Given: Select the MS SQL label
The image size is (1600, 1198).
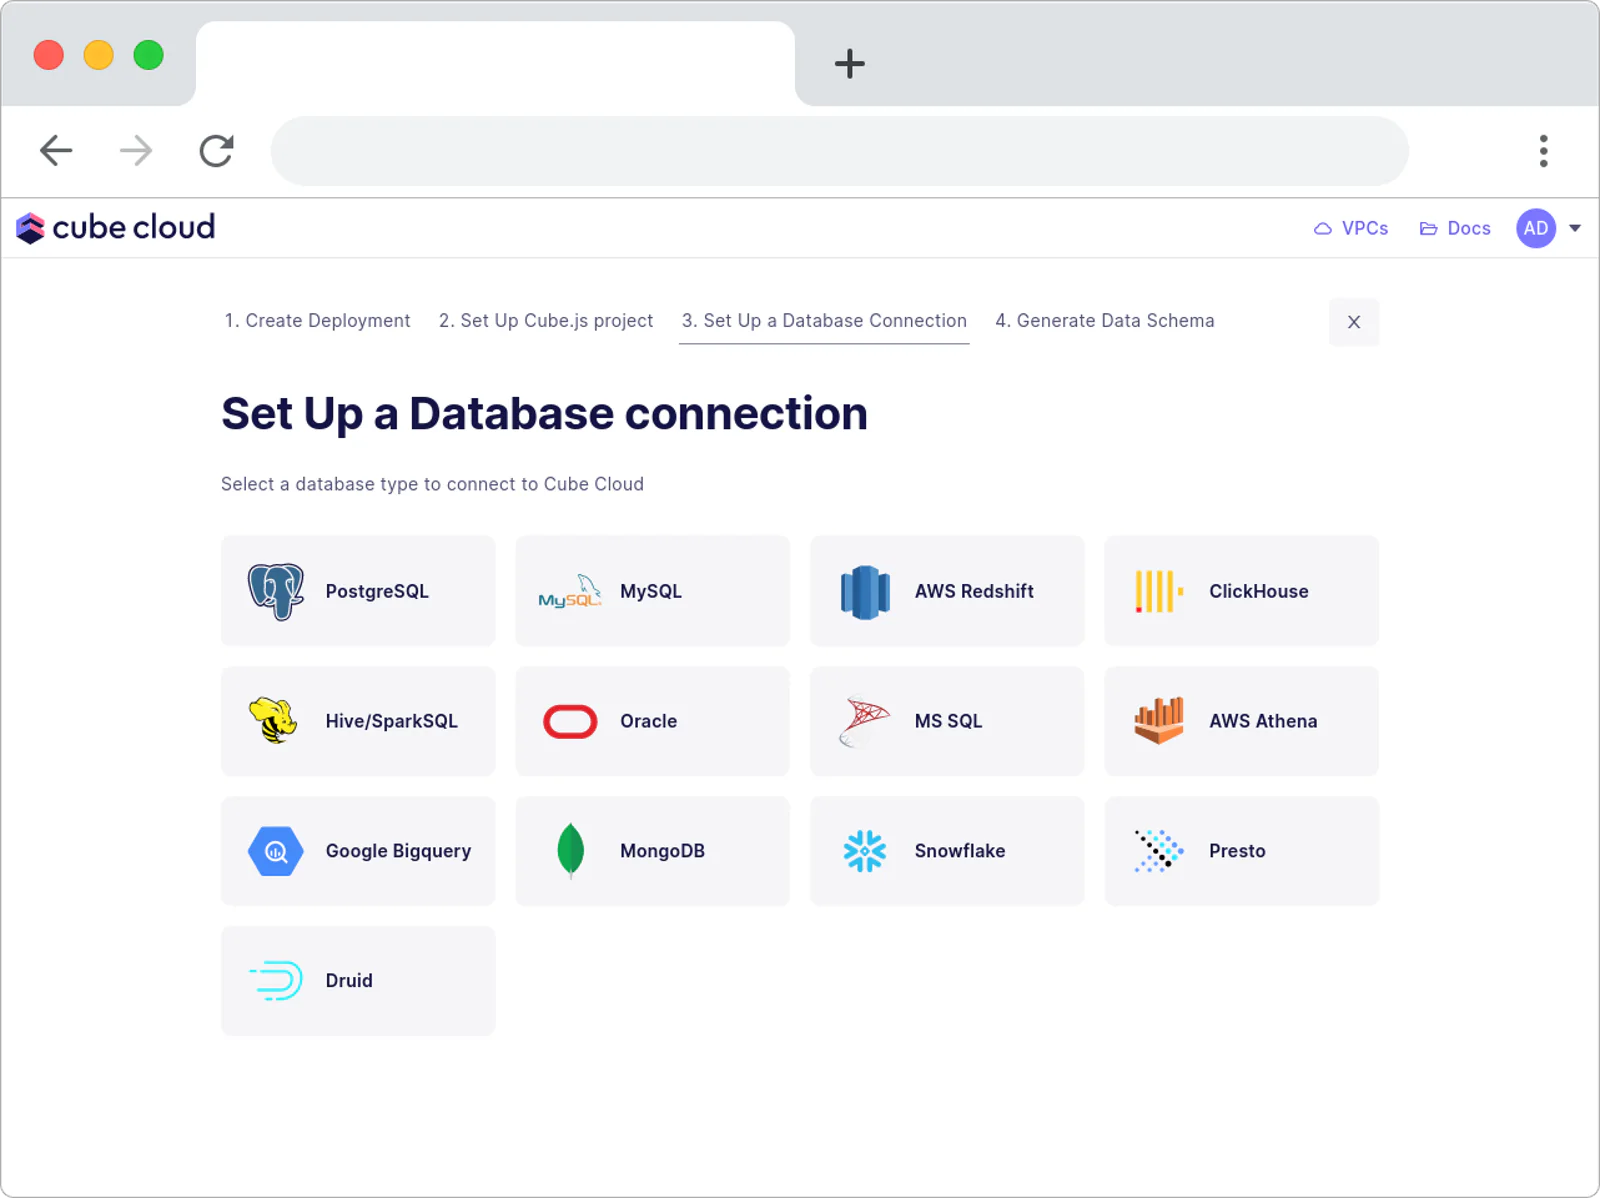Looking at the screenshot, I should coord(948,721).
